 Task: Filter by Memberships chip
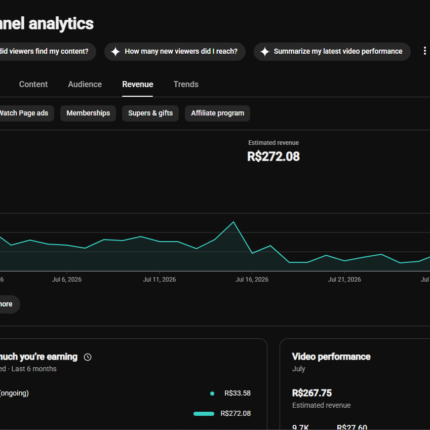coord(88,113)
